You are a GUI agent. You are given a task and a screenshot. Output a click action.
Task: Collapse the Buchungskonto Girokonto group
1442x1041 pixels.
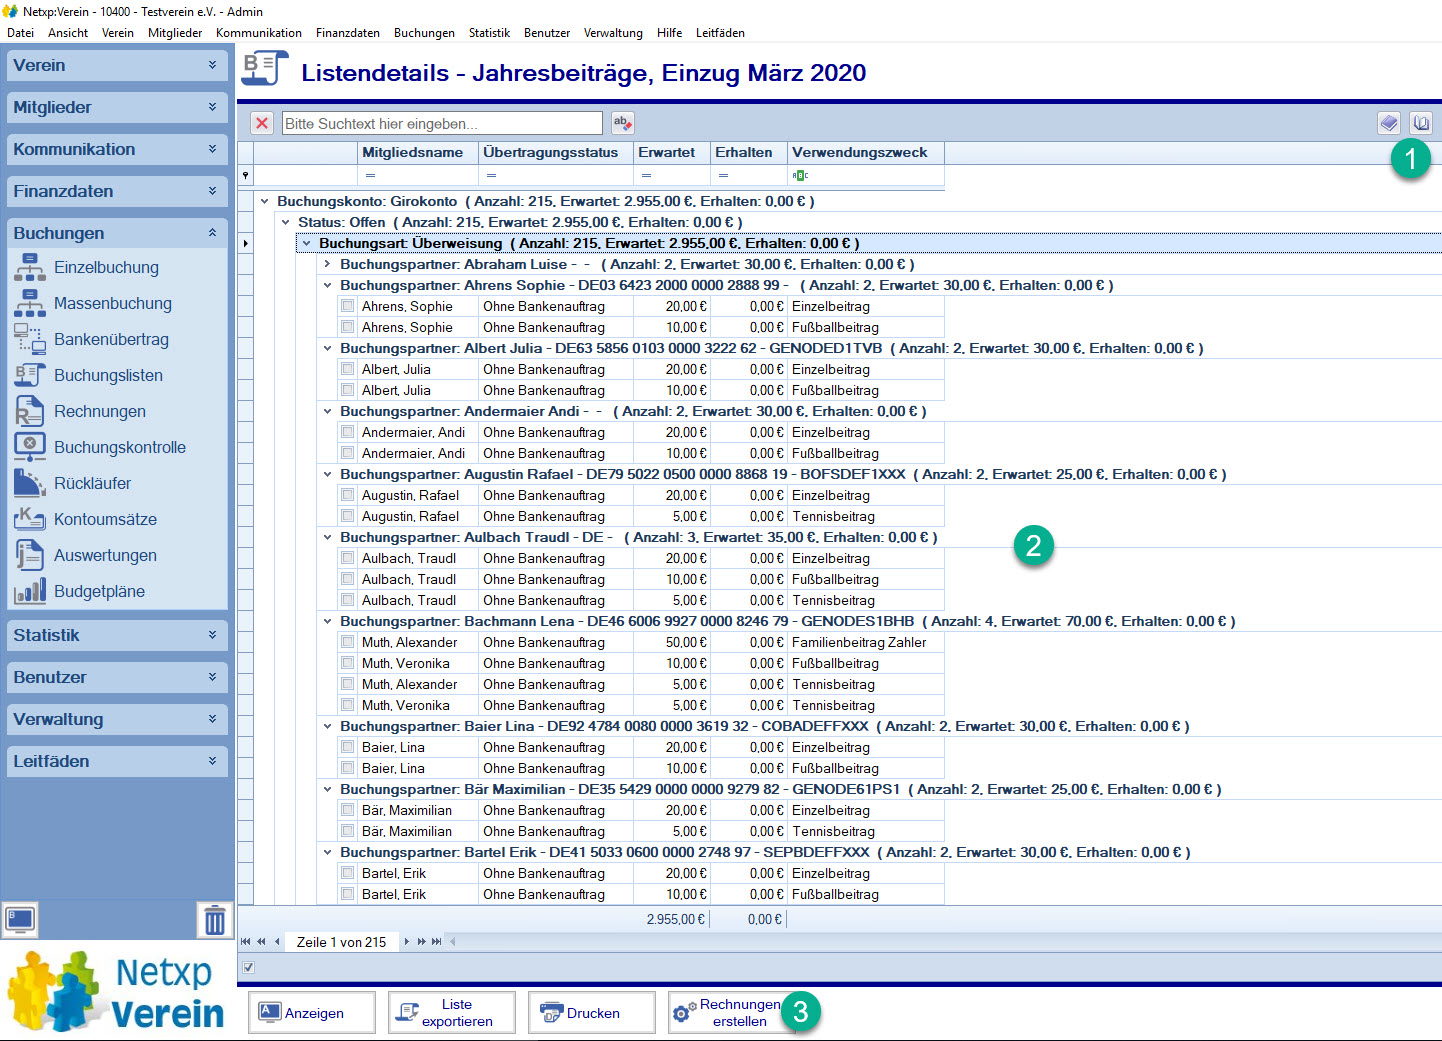(x=265, y=201)
